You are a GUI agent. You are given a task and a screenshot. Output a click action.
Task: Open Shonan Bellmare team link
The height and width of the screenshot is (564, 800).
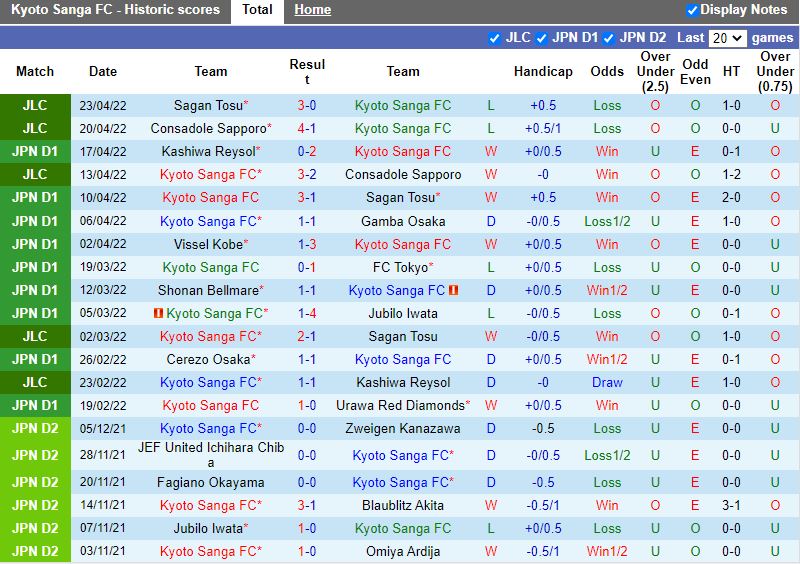[211, 290]
